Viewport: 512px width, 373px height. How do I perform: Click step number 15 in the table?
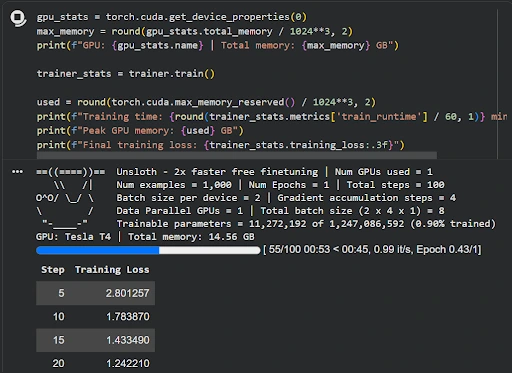pyautogui.click(x=59, y=340)
